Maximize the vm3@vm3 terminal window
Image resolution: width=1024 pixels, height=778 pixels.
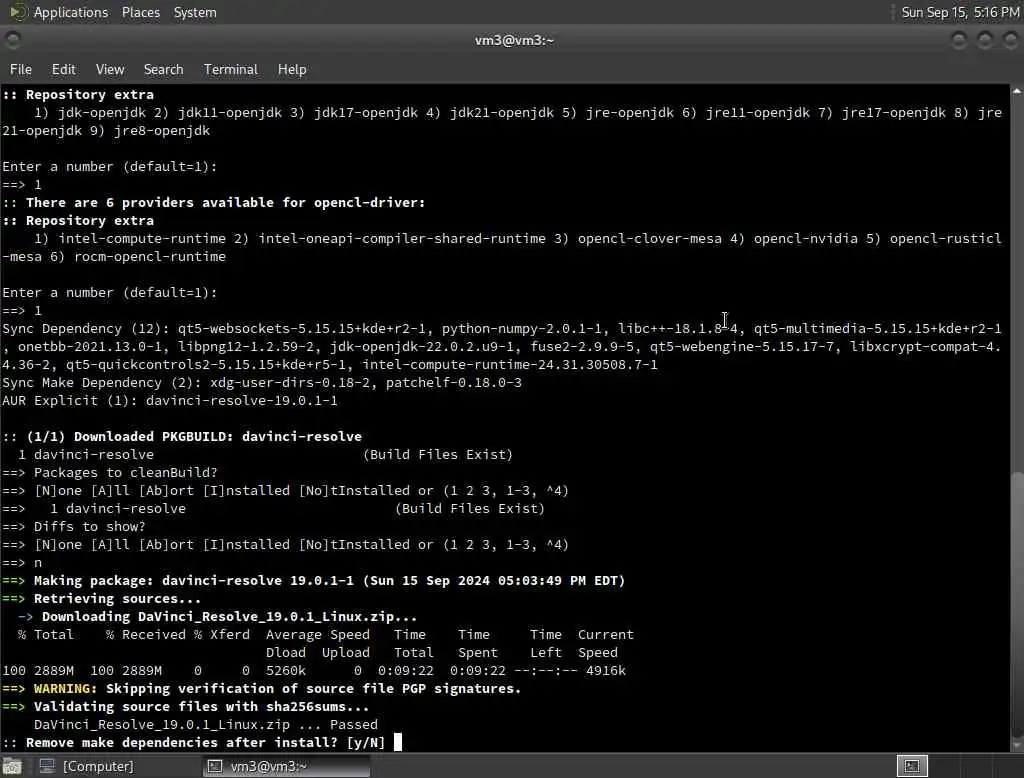(985, 41)
